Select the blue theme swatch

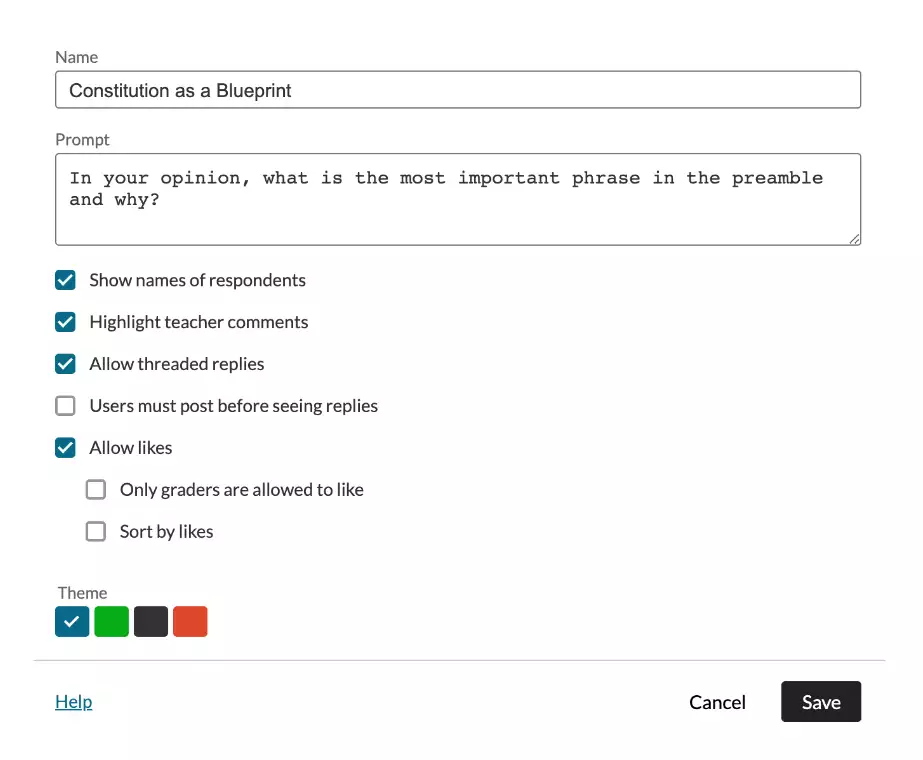[72, 622]
